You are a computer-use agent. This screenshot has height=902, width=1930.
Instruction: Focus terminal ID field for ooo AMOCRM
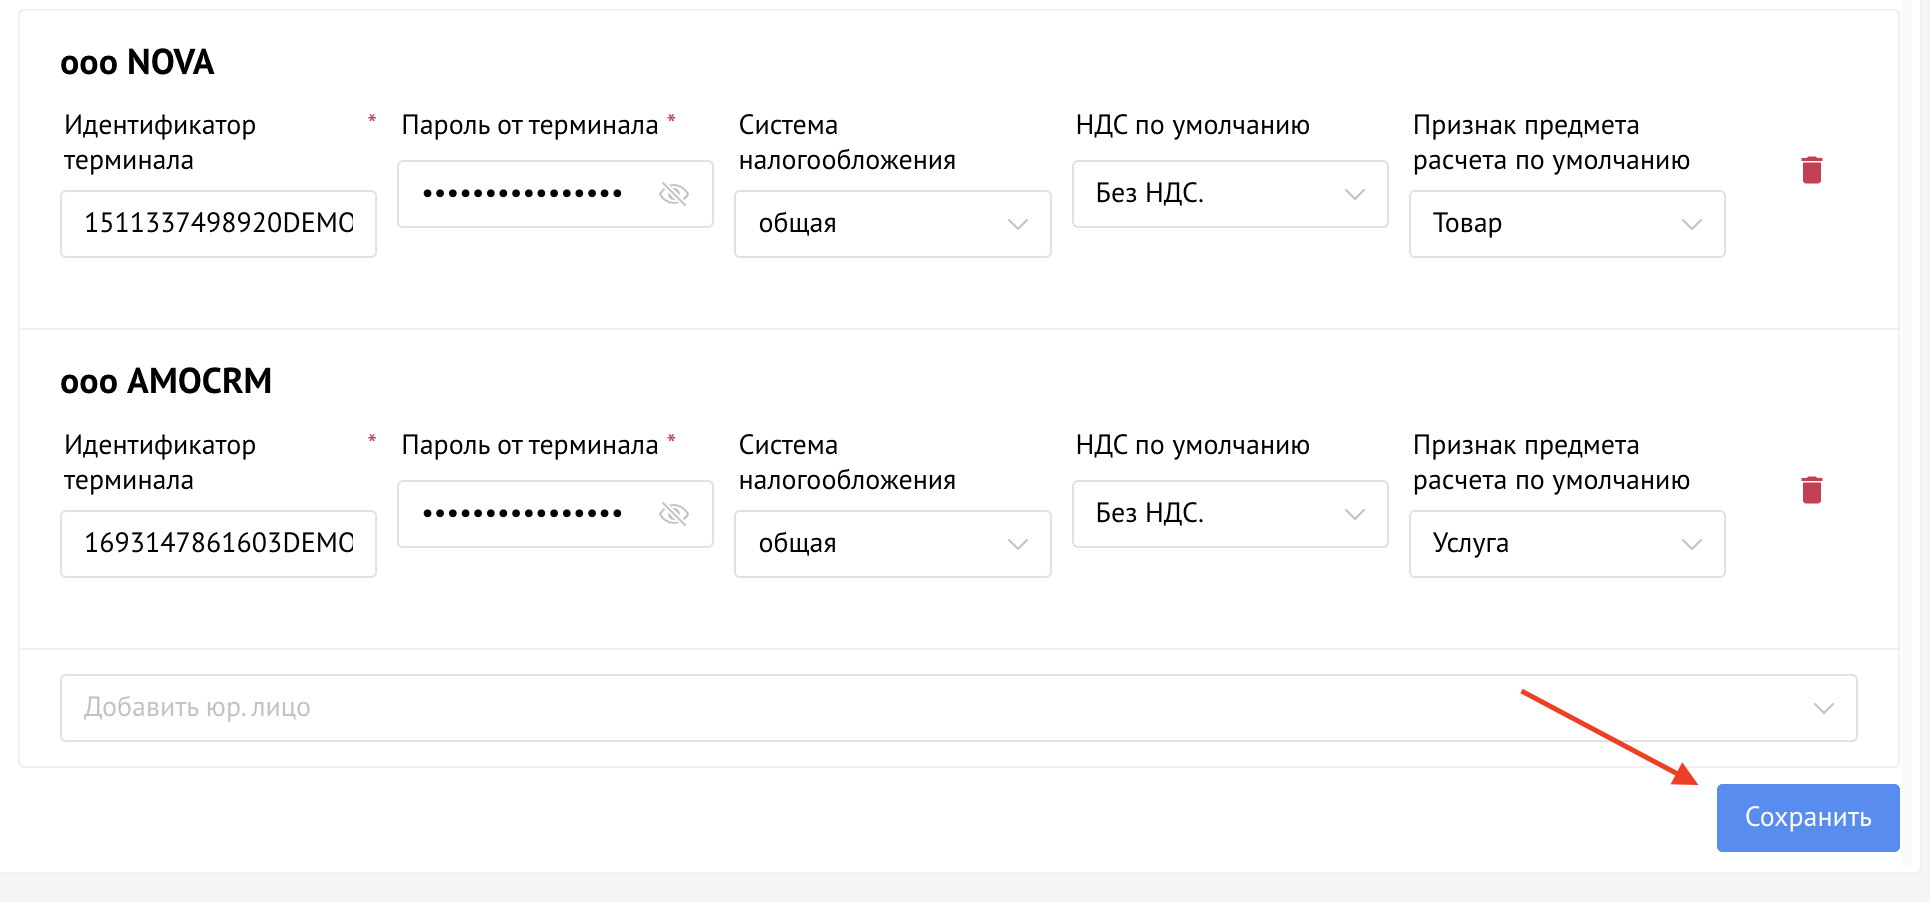[x=218, y=544]
